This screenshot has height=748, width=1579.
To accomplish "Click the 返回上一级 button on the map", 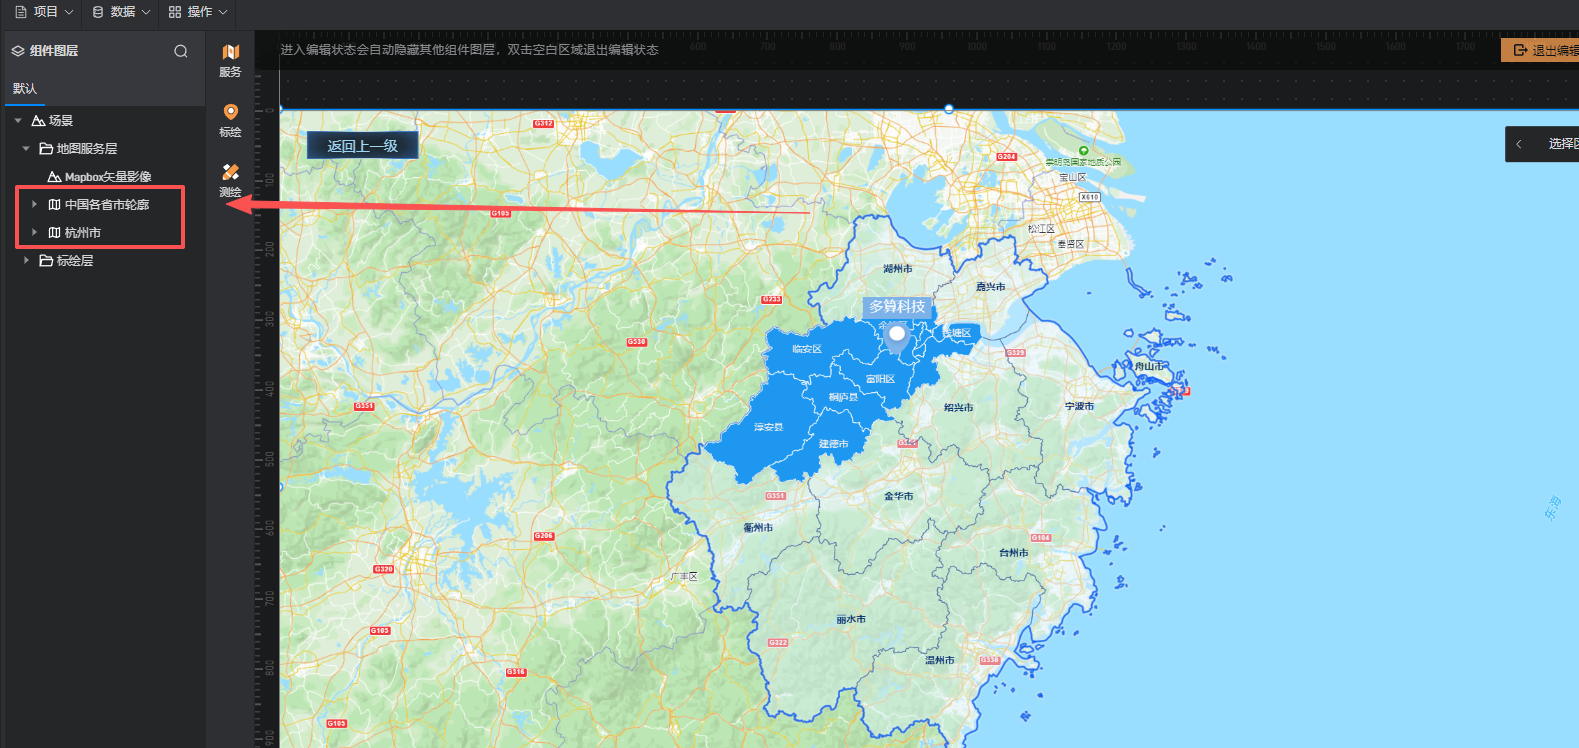I will [362, 146].
